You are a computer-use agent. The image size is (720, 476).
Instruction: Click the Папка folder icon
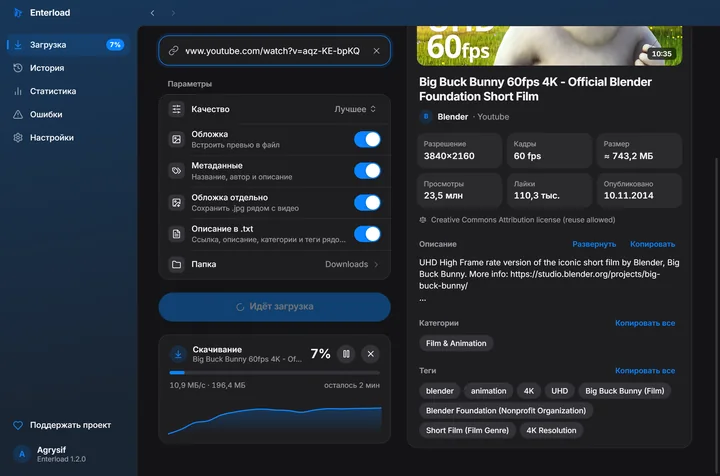point(176,264)
